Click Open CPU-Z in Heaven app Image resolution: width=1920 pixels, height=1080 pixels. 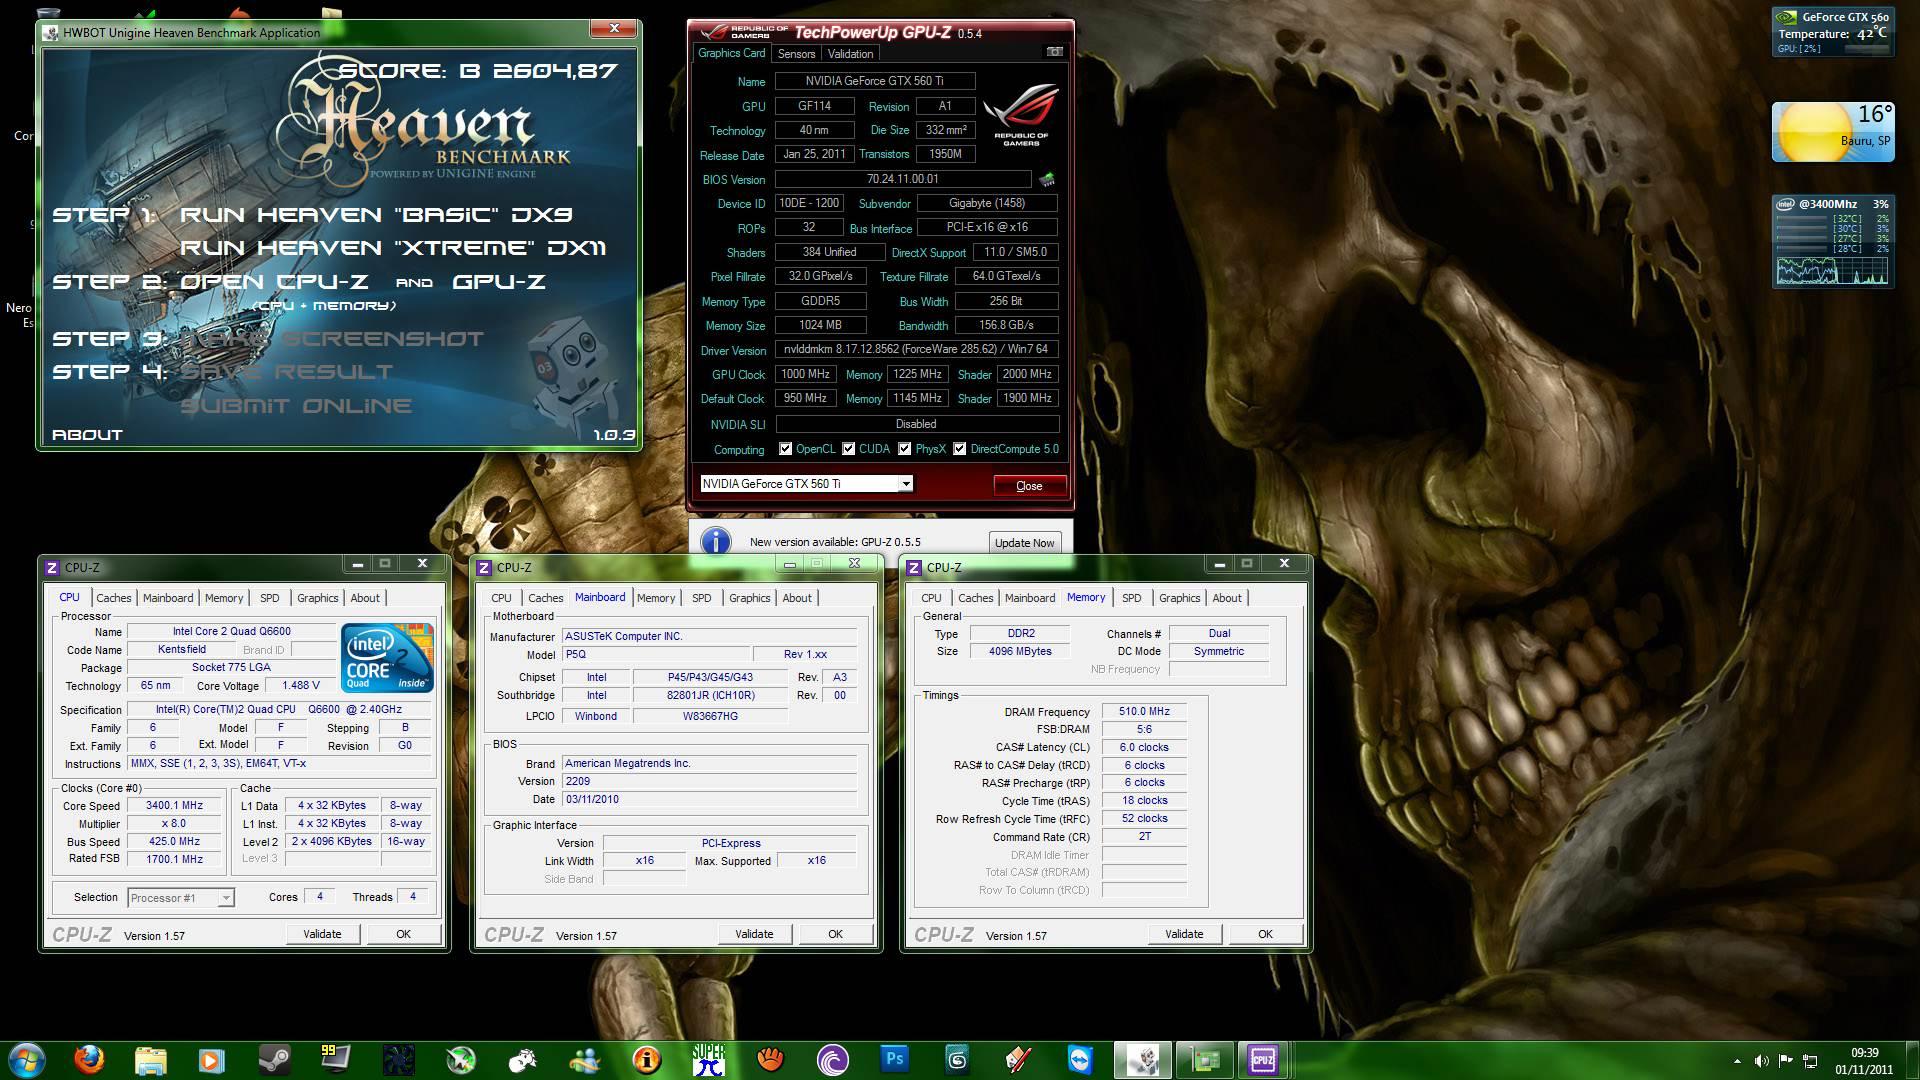[274, 282]
